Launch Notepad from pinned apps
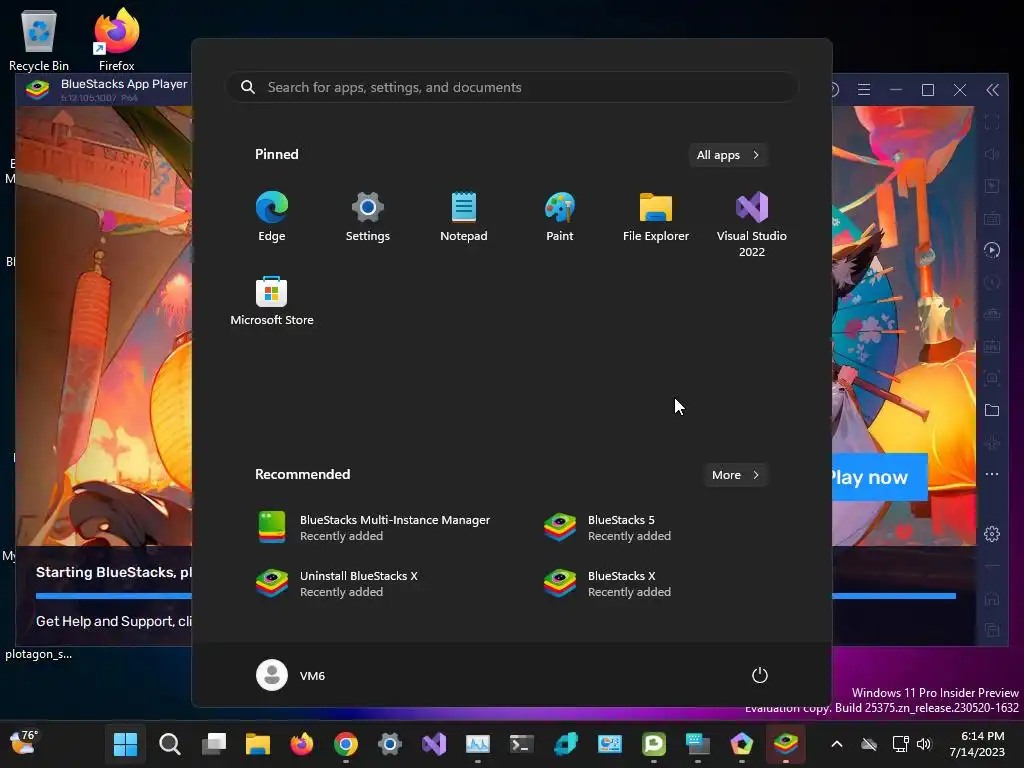 (x=464, y=217)
